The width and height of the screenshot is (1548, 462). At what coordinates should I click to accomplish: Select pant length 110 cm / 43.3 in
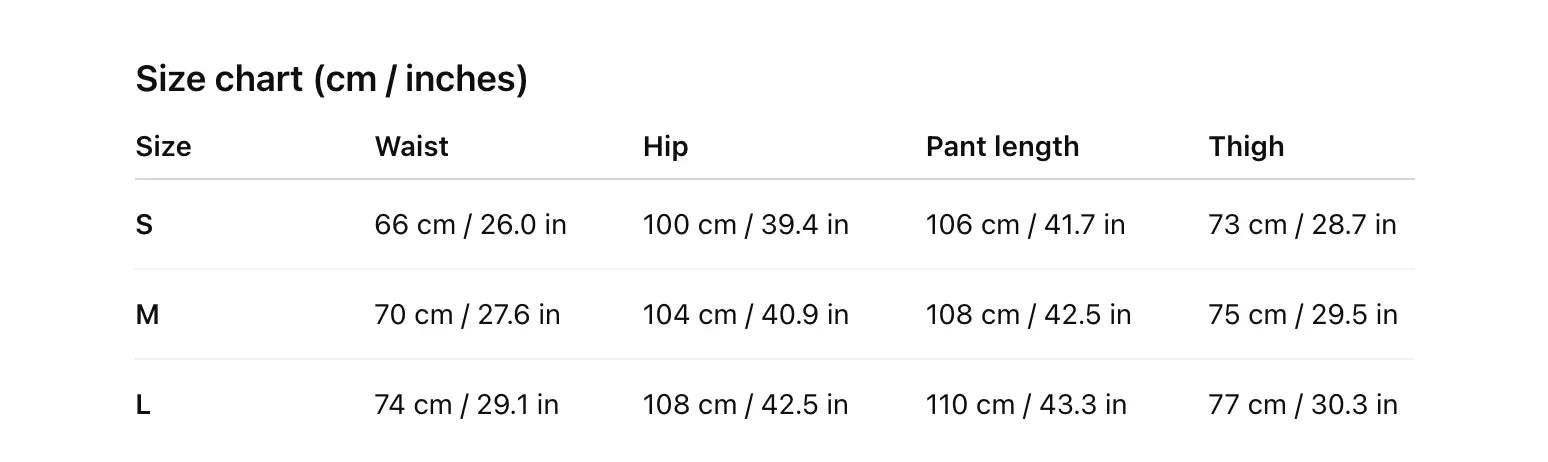1026,405
